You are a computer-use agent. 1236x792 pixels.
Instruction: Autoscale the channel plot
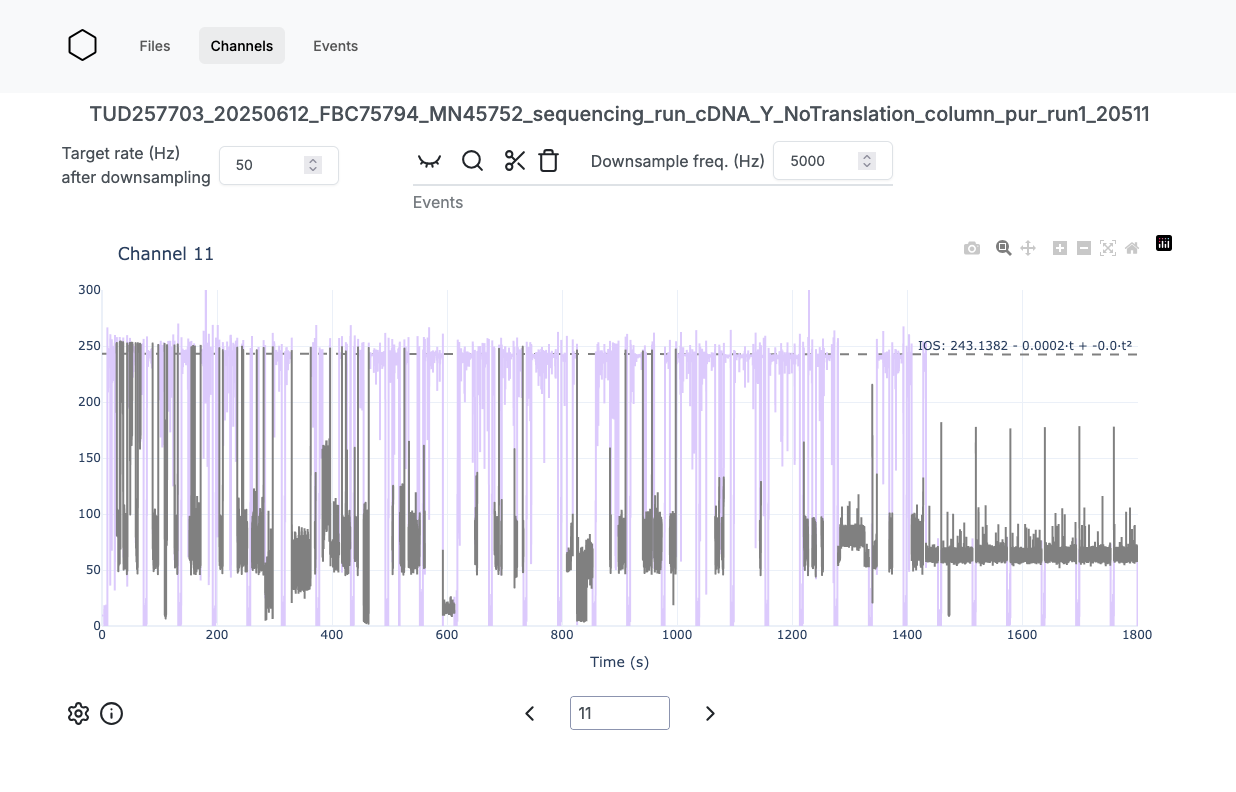point(1107,247)
